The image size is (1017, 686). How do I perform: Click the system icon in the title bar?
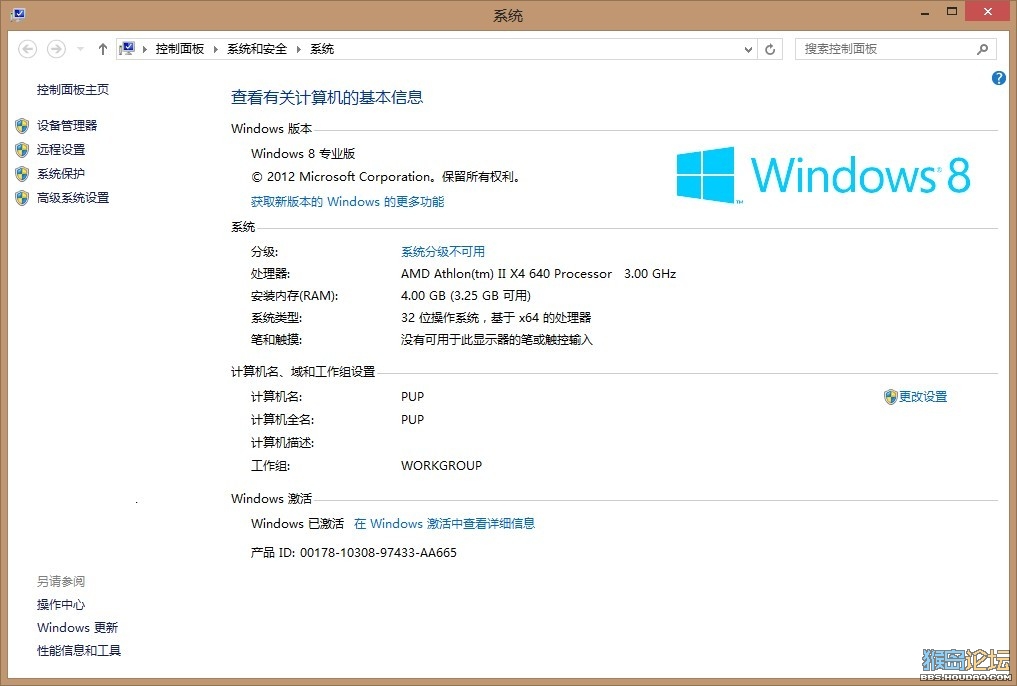(18, 14)
